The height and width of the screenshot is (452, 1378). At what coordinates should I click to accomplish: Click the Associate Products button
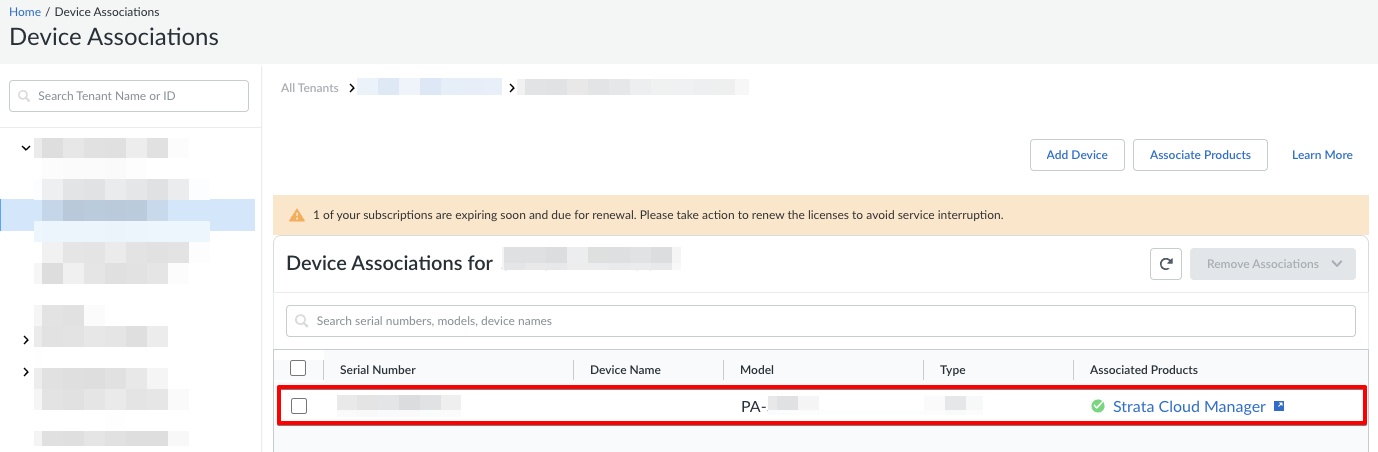(x=1200, y=155)
